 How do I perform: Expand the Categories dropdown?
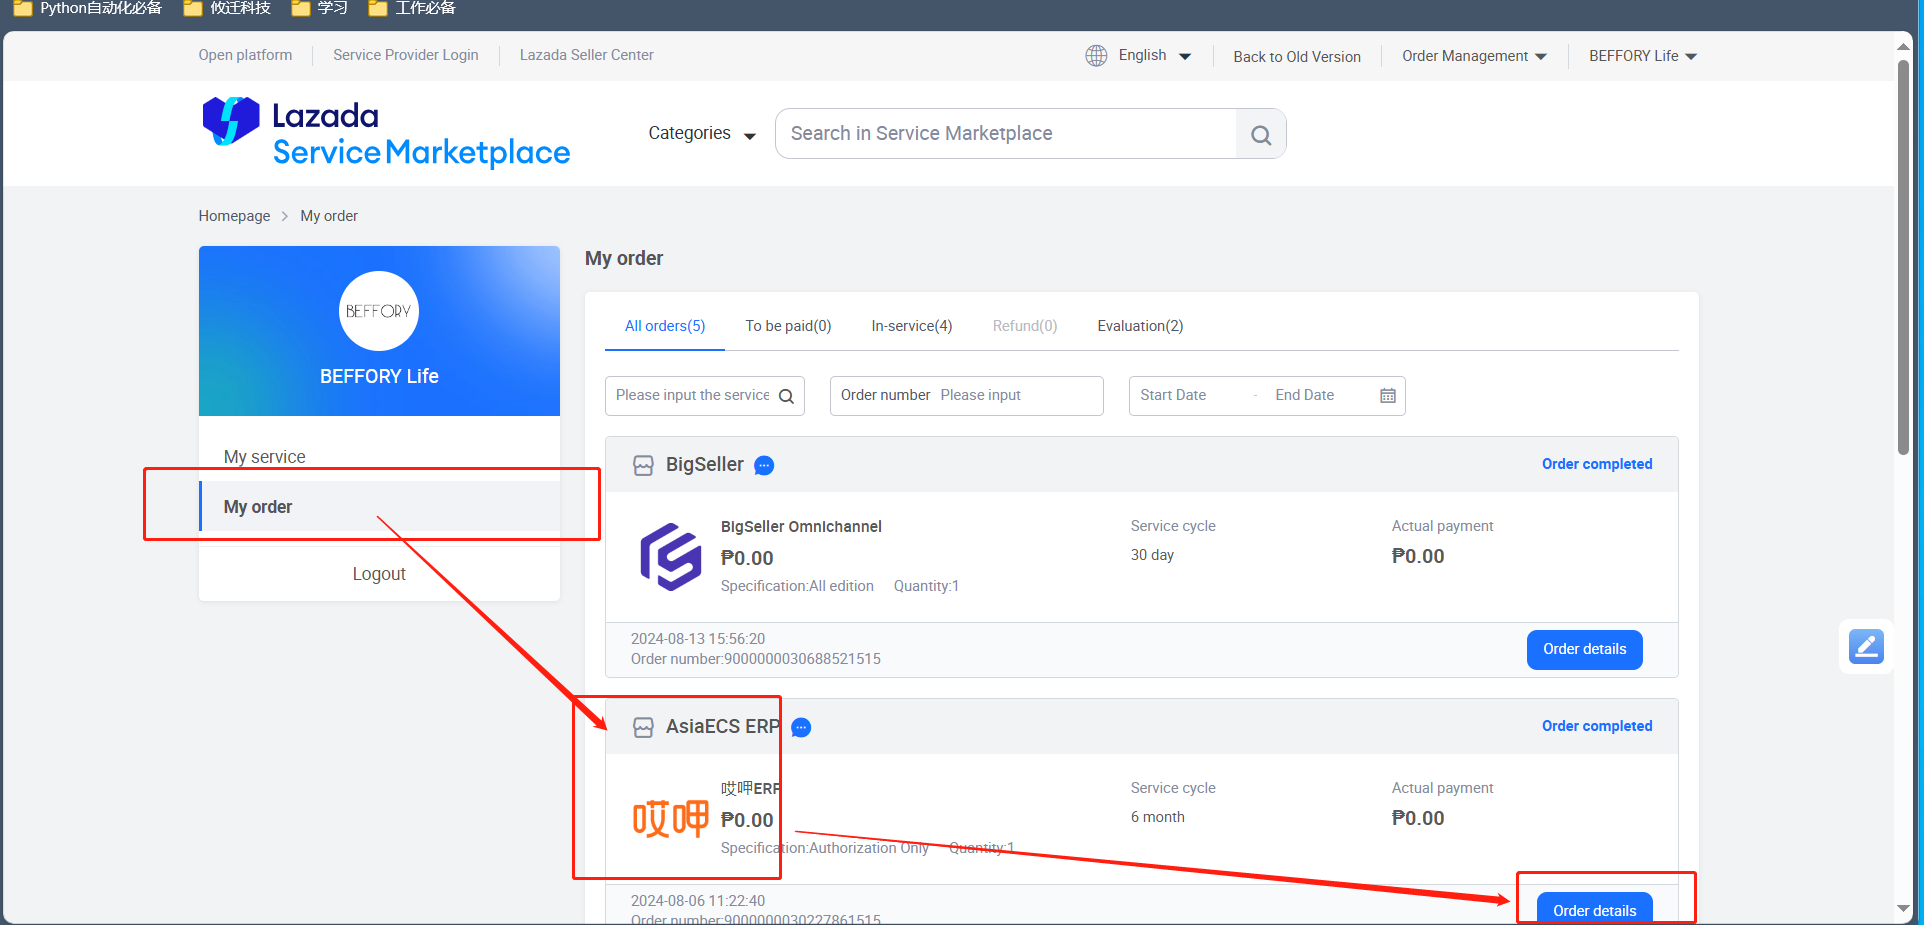pyautogui.click(x=702, y=134)
